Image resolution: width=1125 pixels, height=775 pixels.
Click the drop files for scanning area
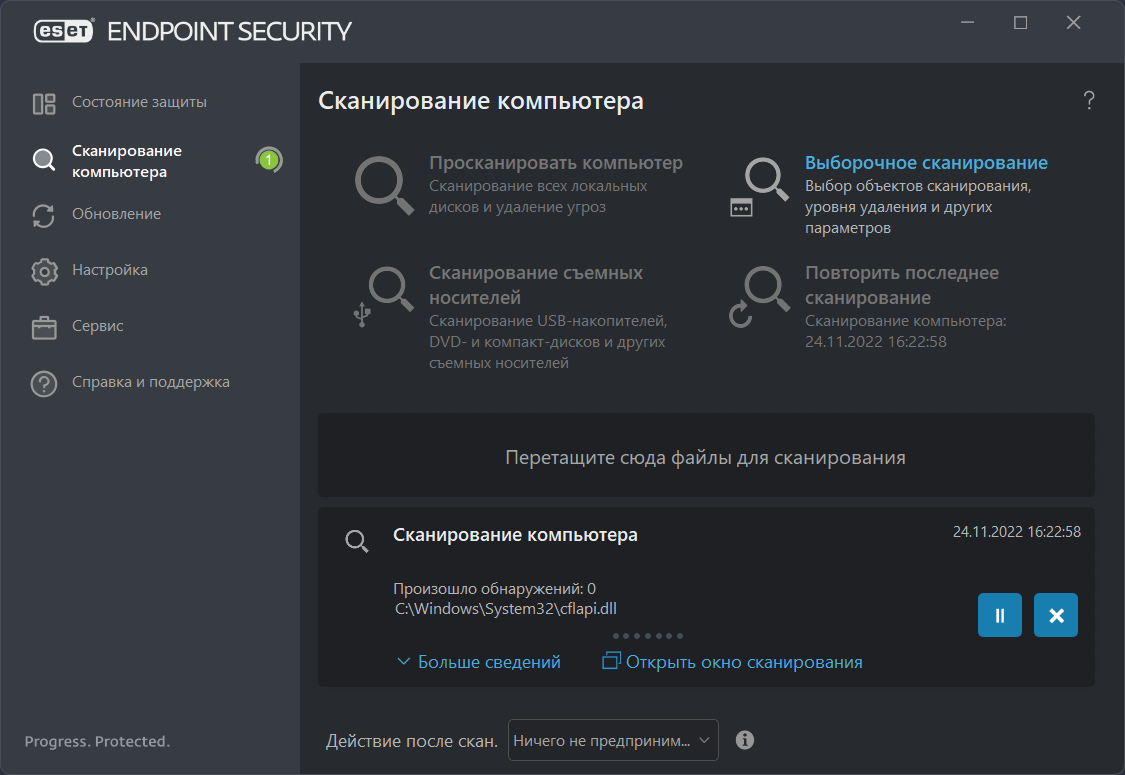(x=706, y=457)
